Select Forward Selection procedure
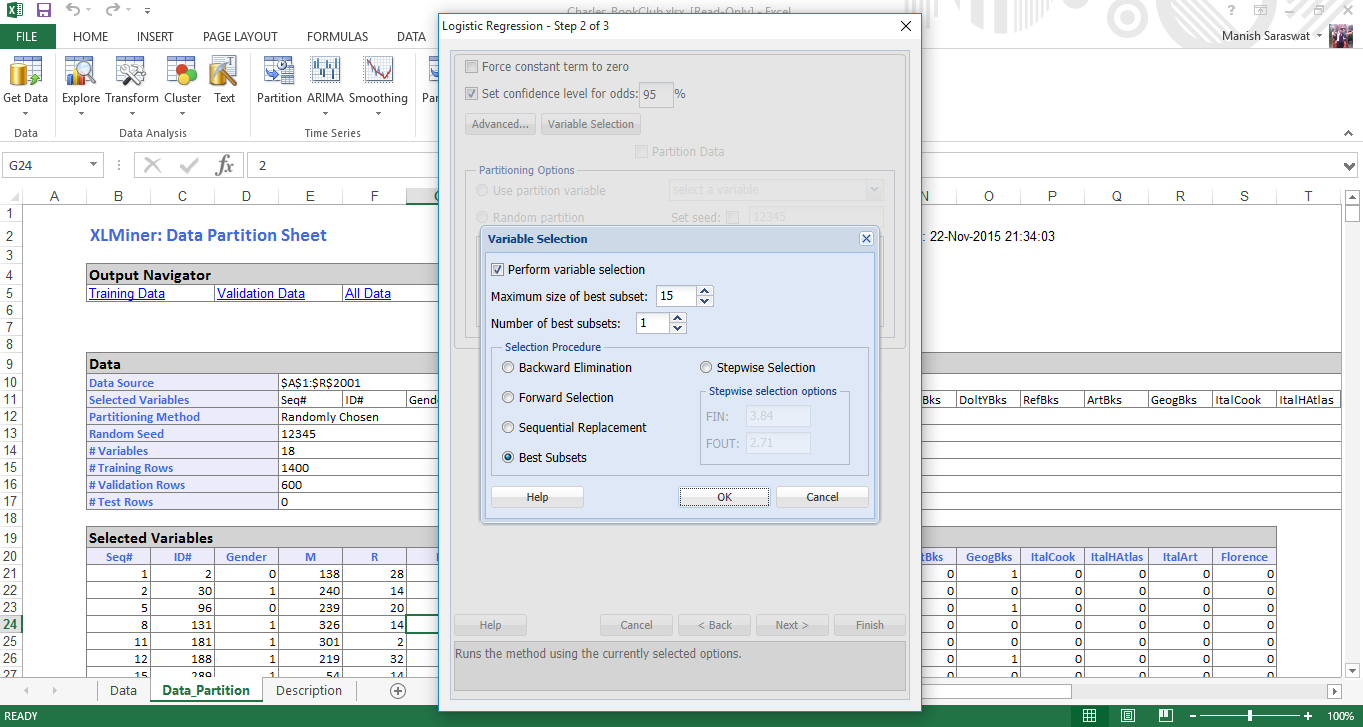1363x727 pixels. (x=508, y=398)
